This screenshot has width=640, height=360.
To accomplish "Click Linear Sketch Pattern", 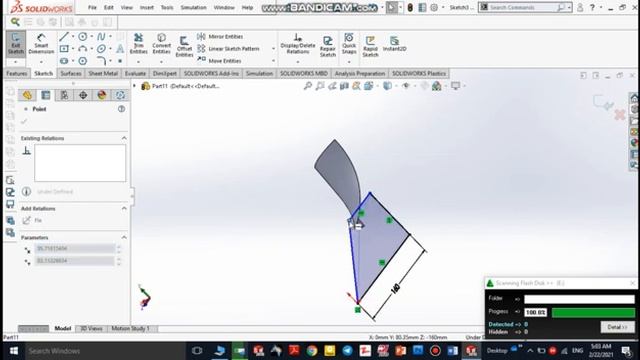I will pos(229,49).
